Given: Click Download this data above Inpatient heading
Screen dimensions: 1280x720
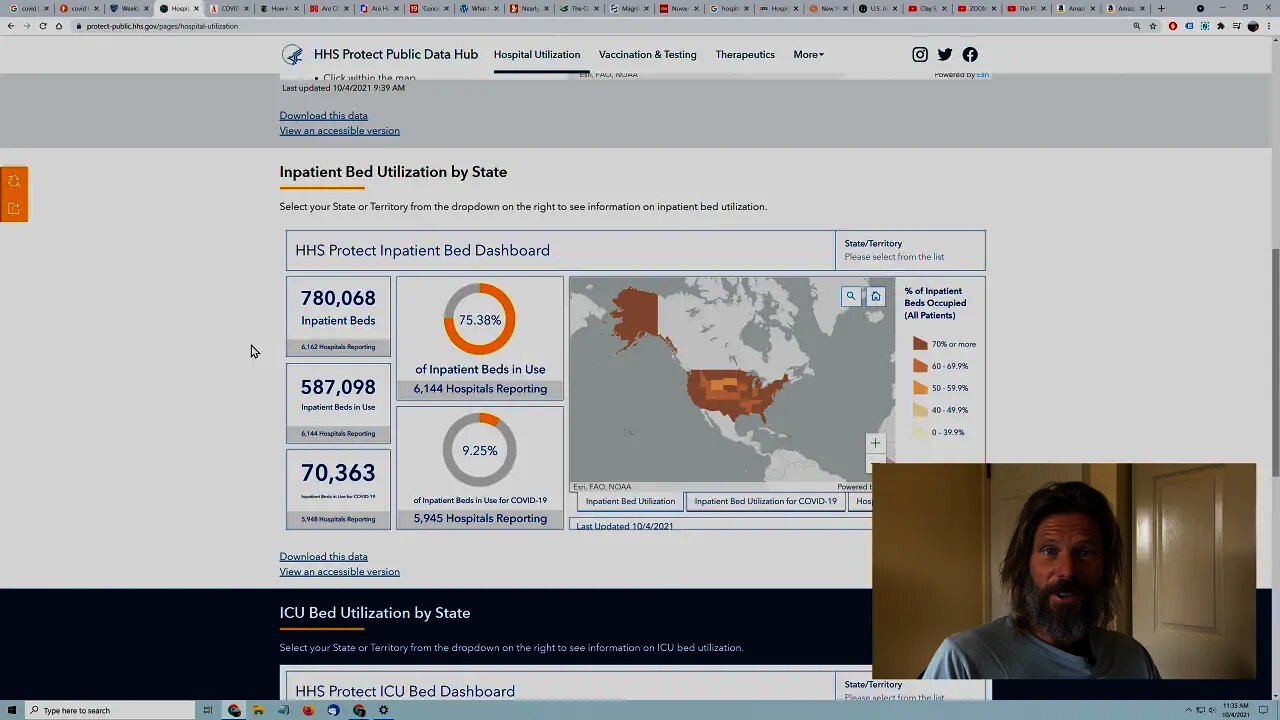Looking at the screenshot, I should [x=323, y=115].
